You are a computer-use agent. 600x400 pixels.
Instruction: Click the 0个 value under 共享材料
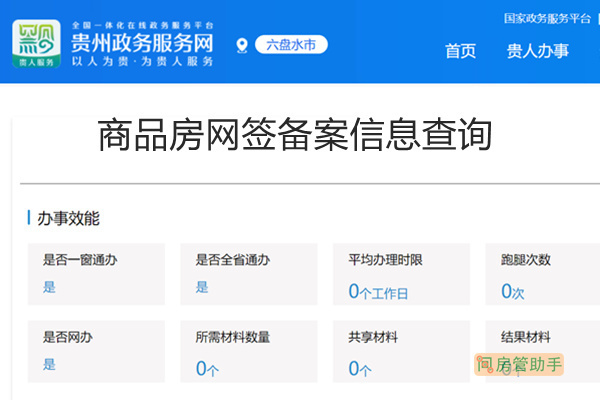click(360, 369)
